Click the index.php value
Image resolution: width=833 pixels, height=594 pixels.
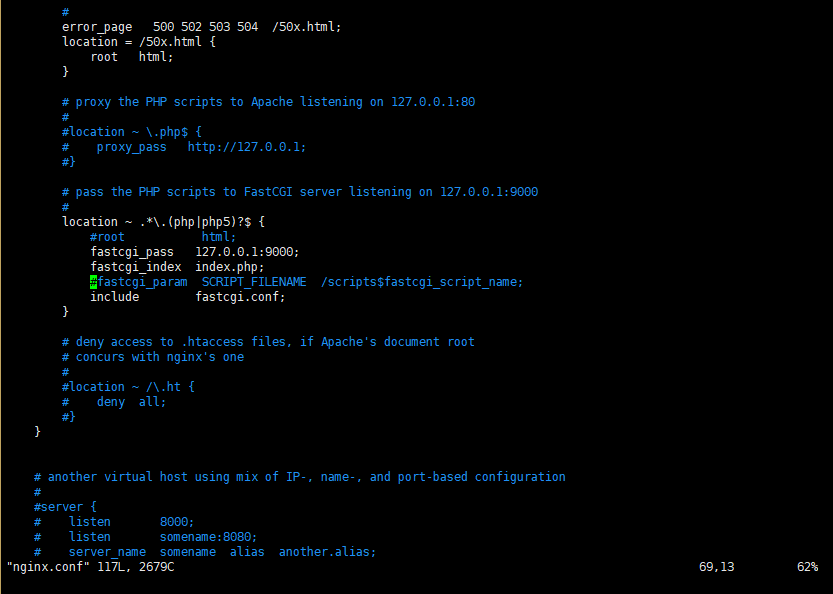coord(230,267)
